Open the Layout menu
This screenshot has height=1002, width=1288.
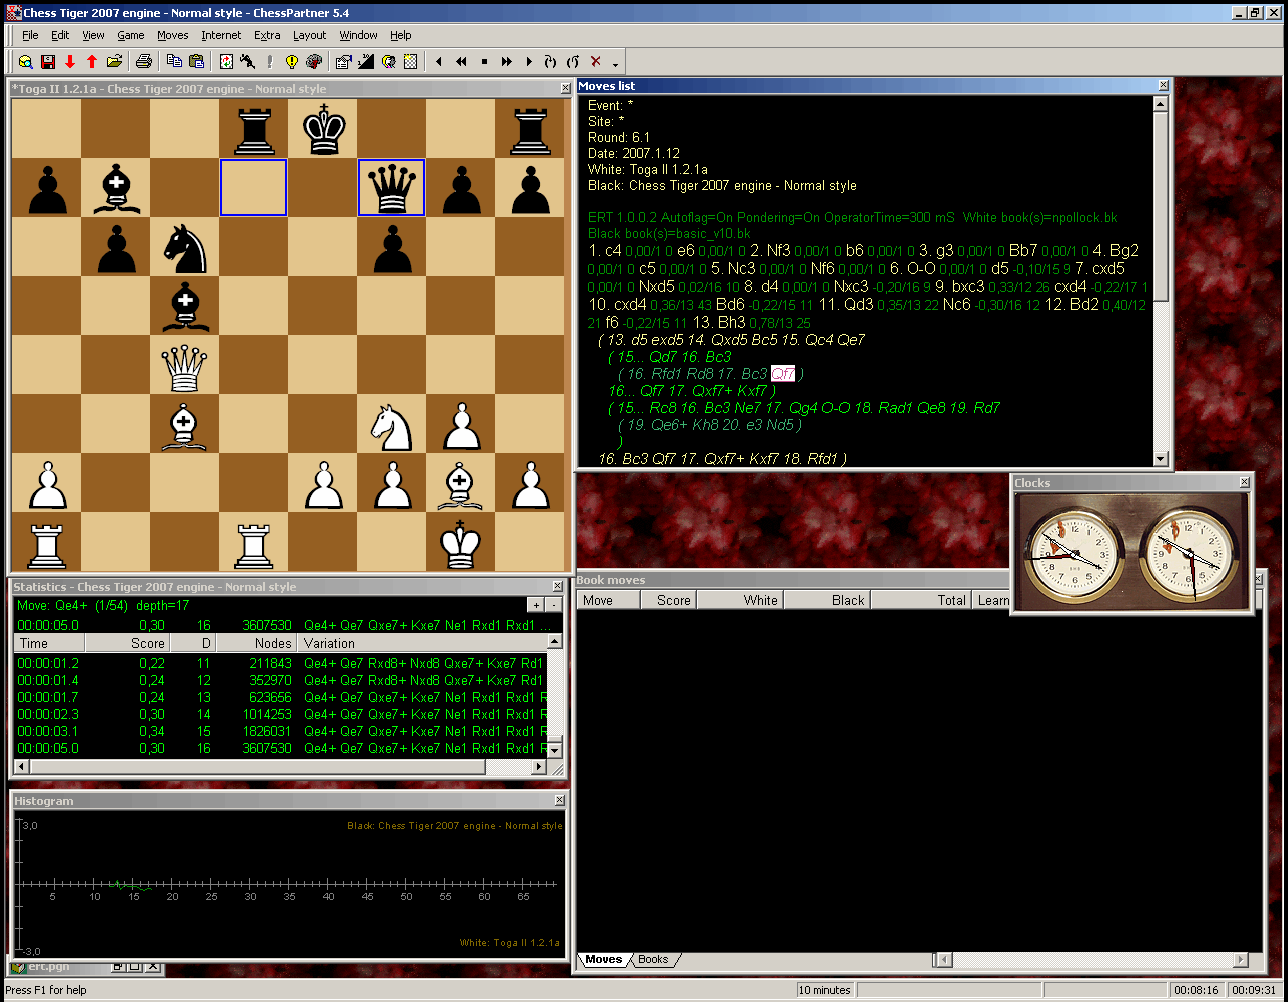(309, 35)
